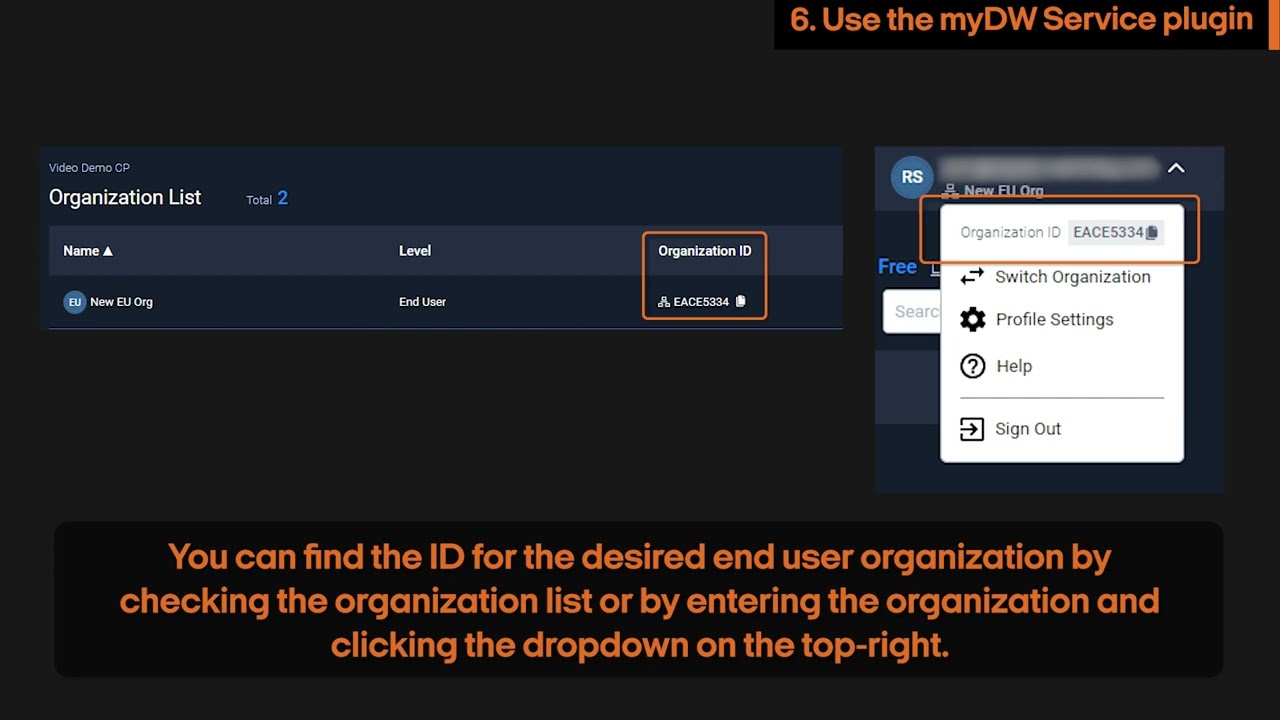The width and height of the screenshot is (1280, 720).
Task: Click the EACE5334 ID in the organization list
Action: point(701,302)
